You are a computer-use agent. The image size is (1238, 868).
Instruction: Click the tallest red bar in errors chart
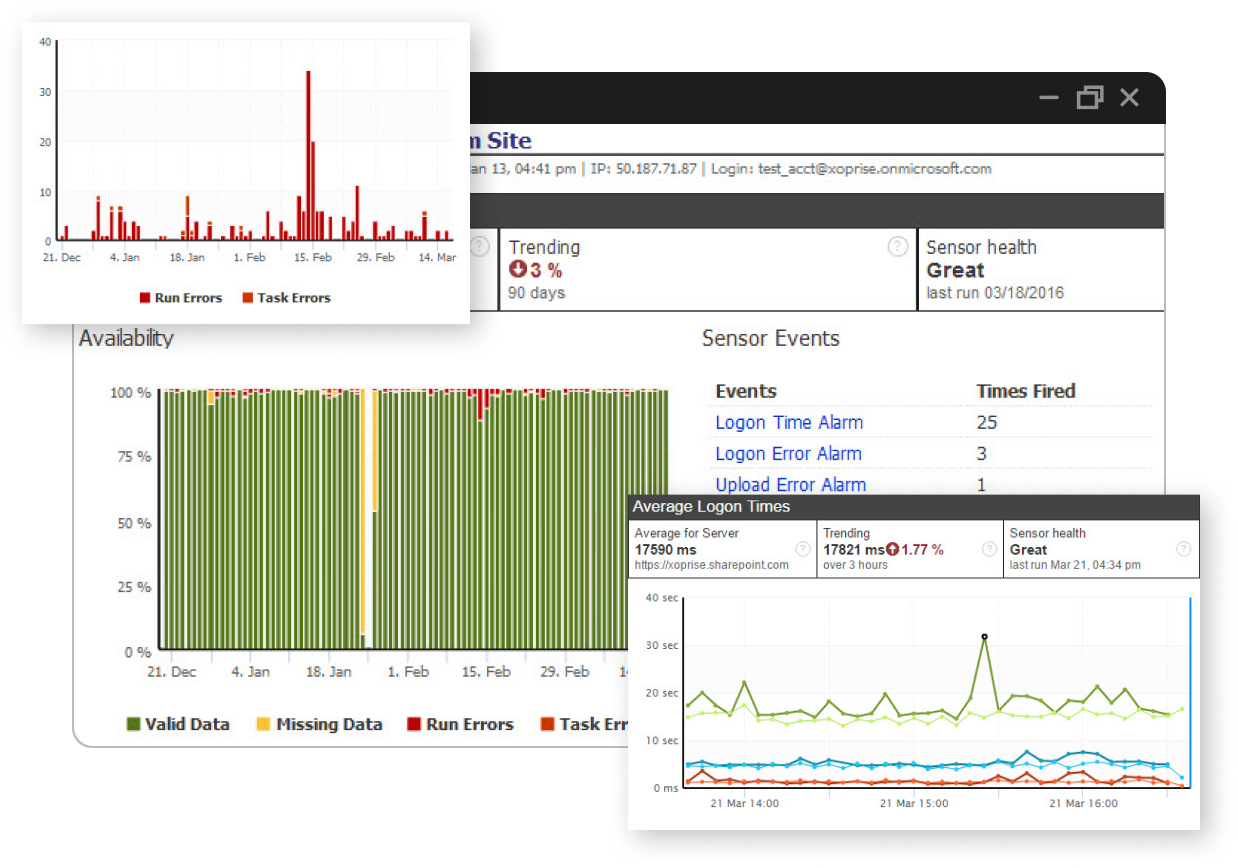[308, 155]
